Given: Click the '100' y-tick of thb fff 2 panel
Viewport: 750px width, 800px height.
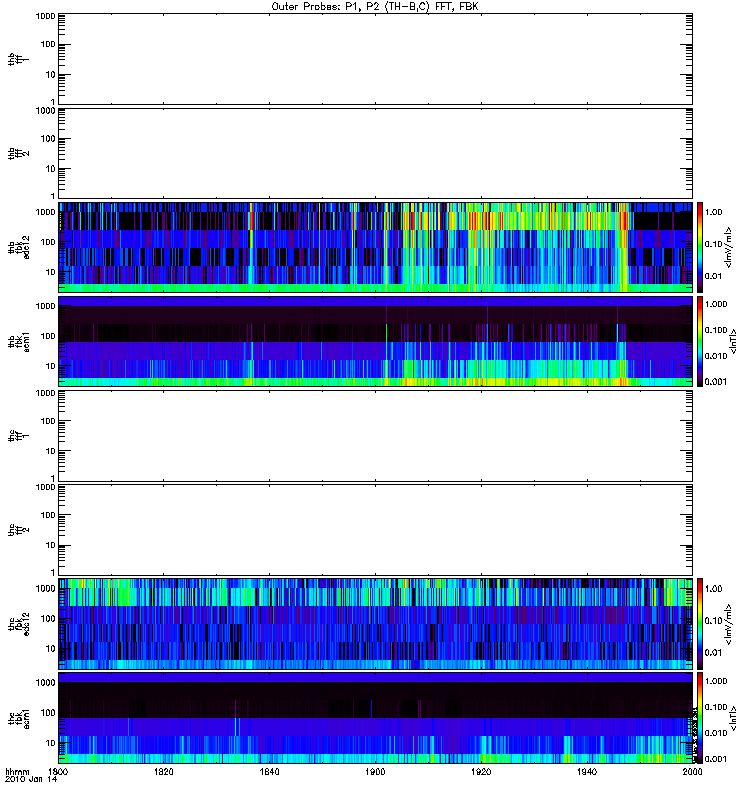Looking at the screenshot, I should tap(48, 139).
